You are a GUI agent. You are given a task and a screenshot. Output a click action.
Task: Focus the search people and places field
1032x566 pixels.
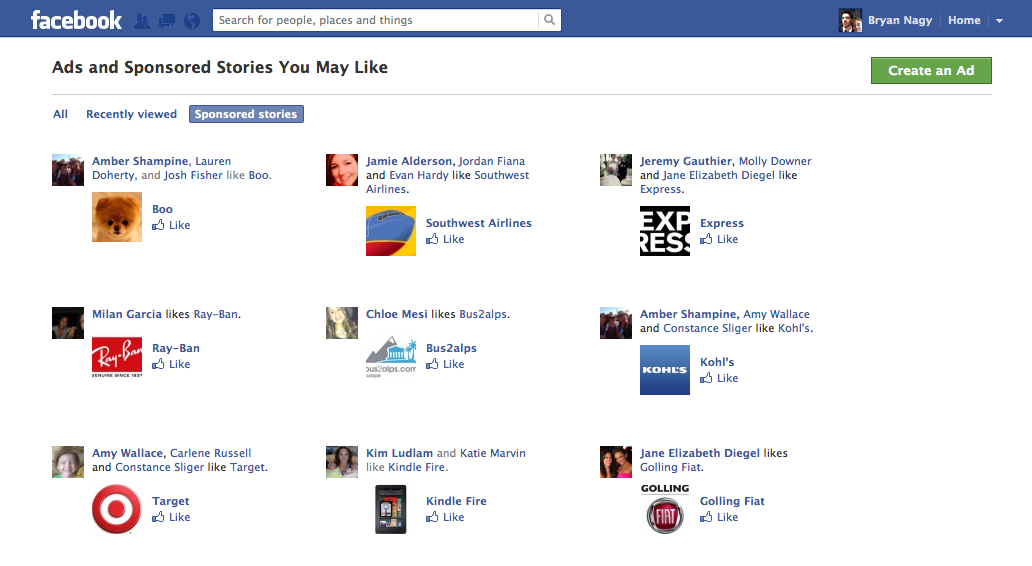click(x=375, y=20)
